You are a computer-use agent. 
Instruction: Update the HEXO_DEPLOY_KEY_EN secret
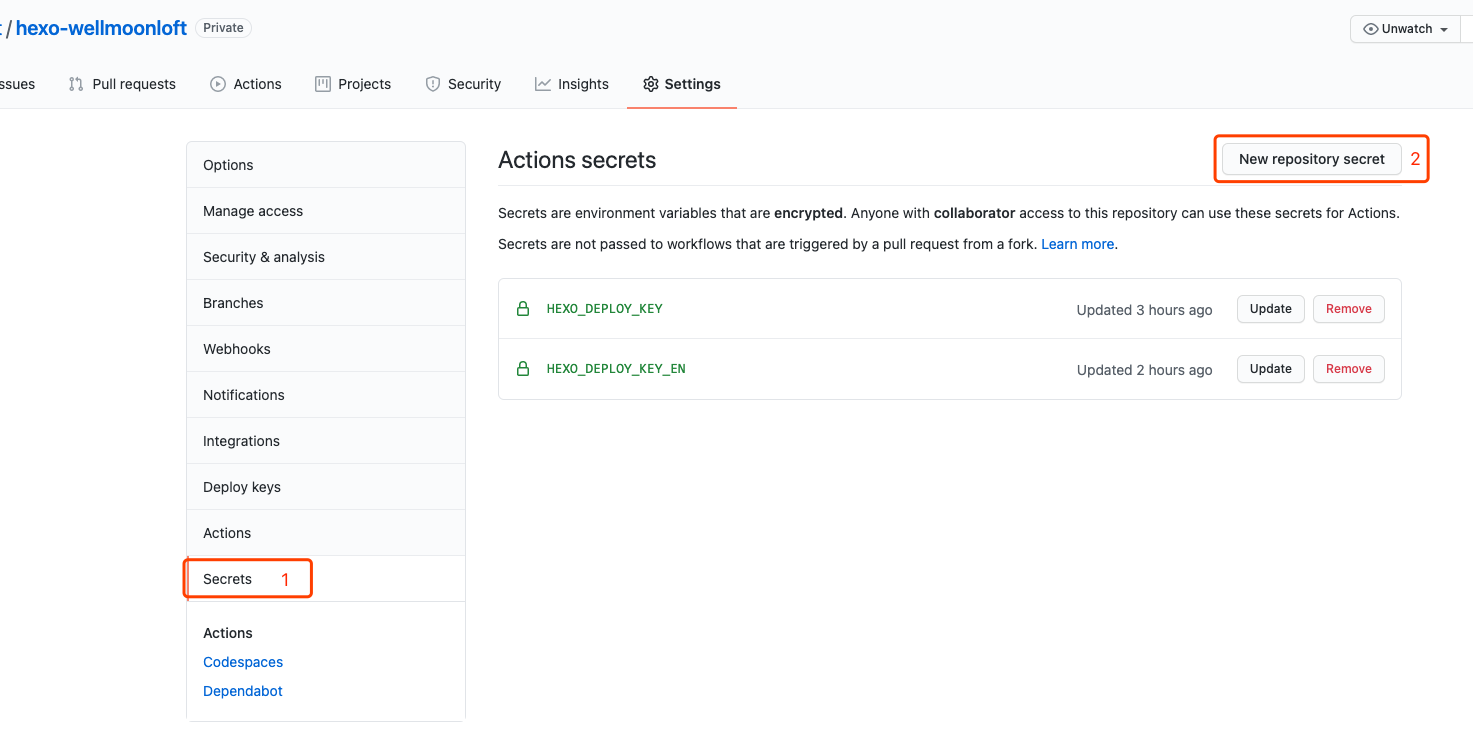pos(1270,369)
